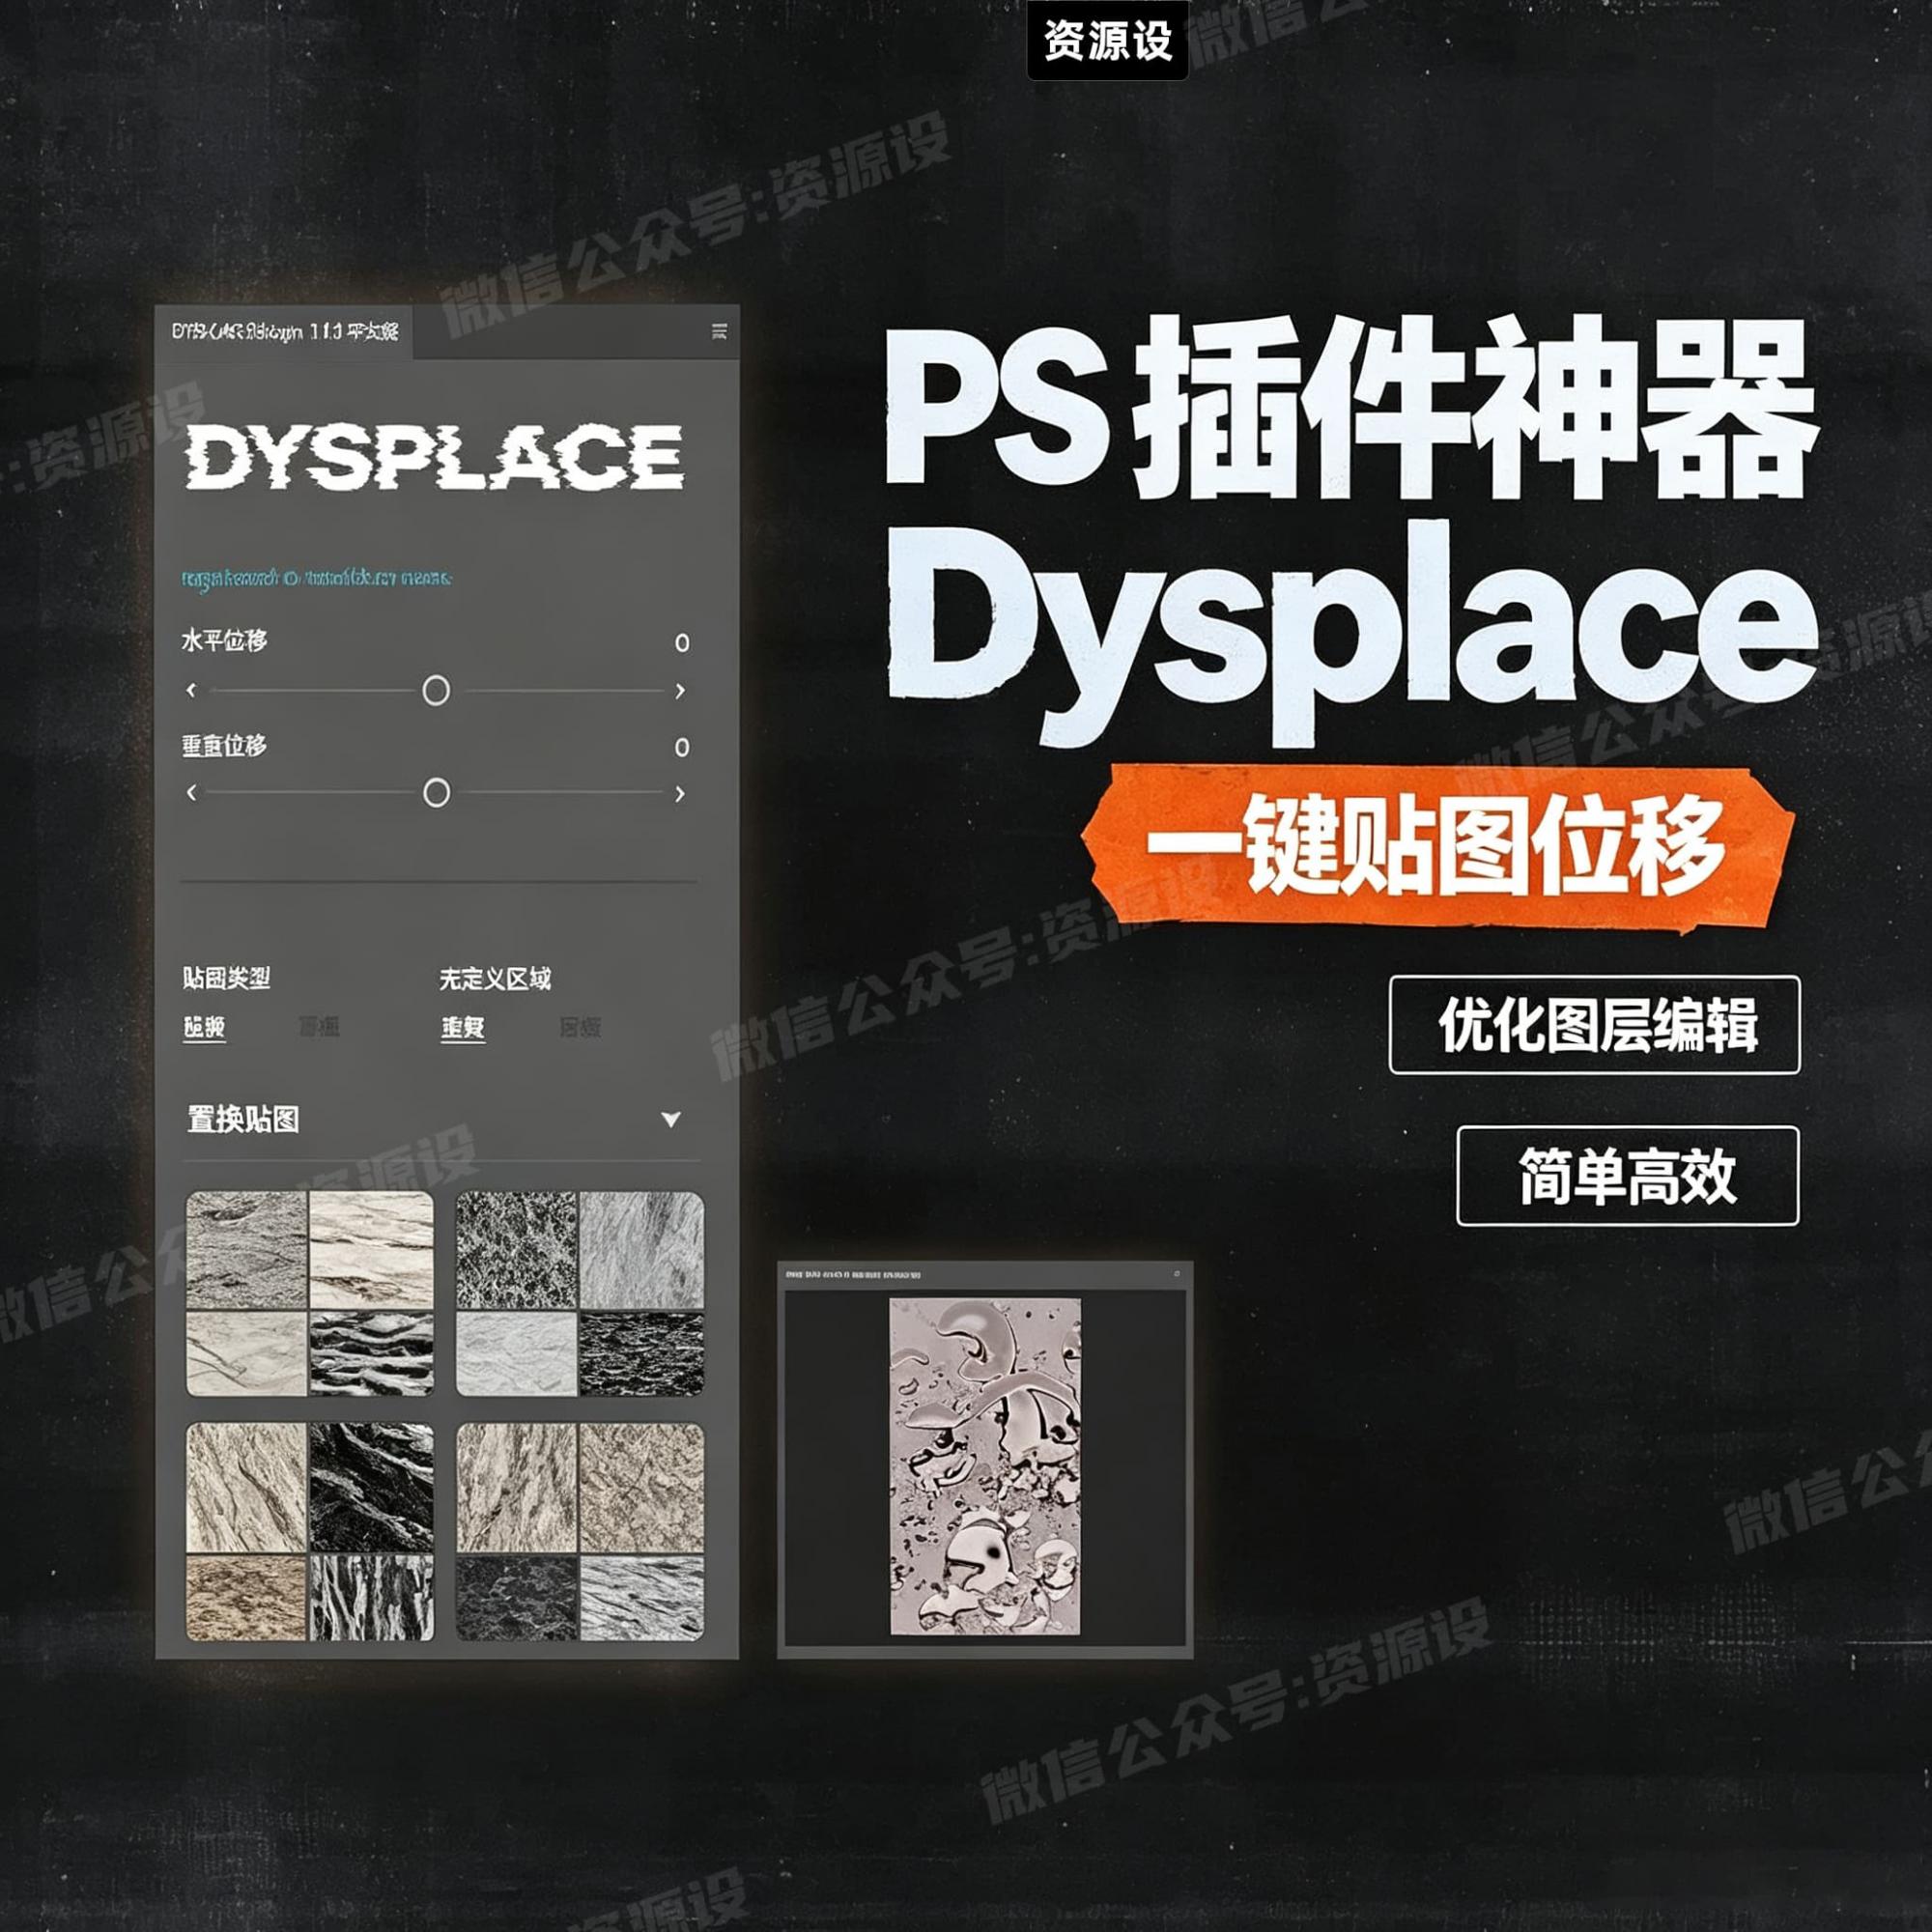Open the Dysplace panel hamburger menu
This screenshot has height=1932, width=1932.
(719, 332)
